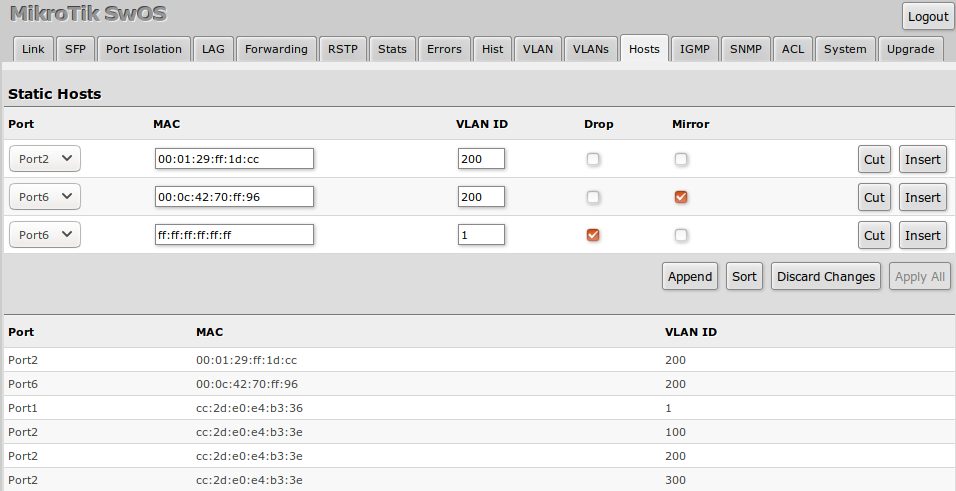Screen dimensions: 956x491
Task: Open the RSTP tab
Action: point(343,49)
